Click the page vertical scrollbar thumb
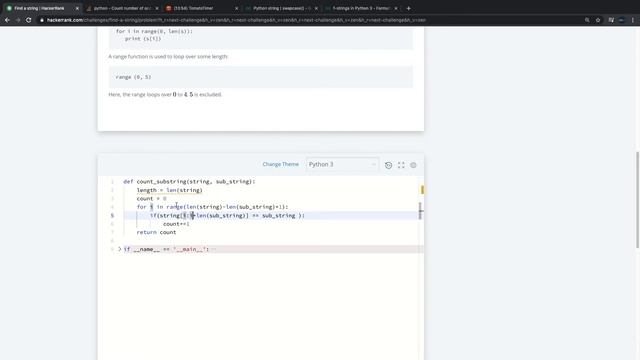The image size is (640, 360). pyautogui.click(x=637, y=200)
